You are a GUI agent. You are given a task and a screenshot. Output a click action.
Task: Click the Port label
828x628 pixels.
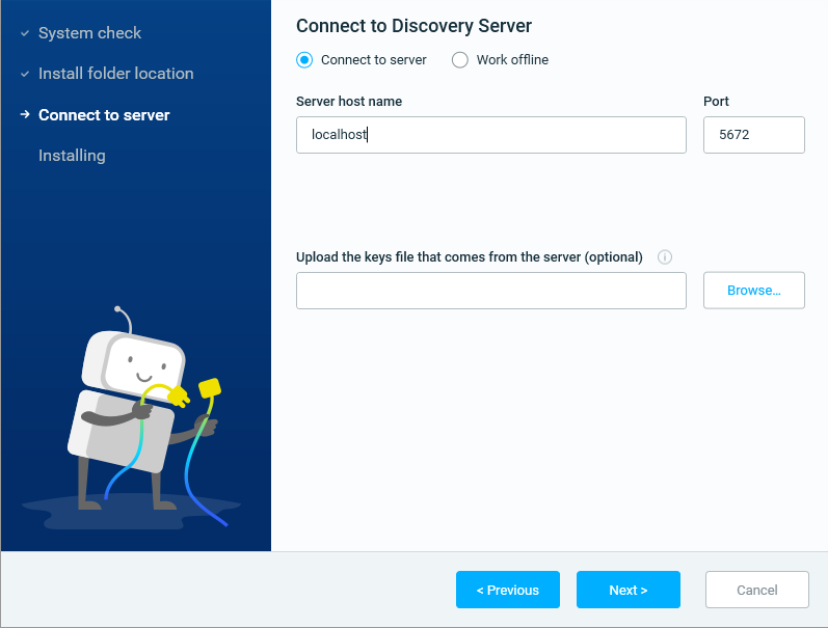[x=716, y=101]
